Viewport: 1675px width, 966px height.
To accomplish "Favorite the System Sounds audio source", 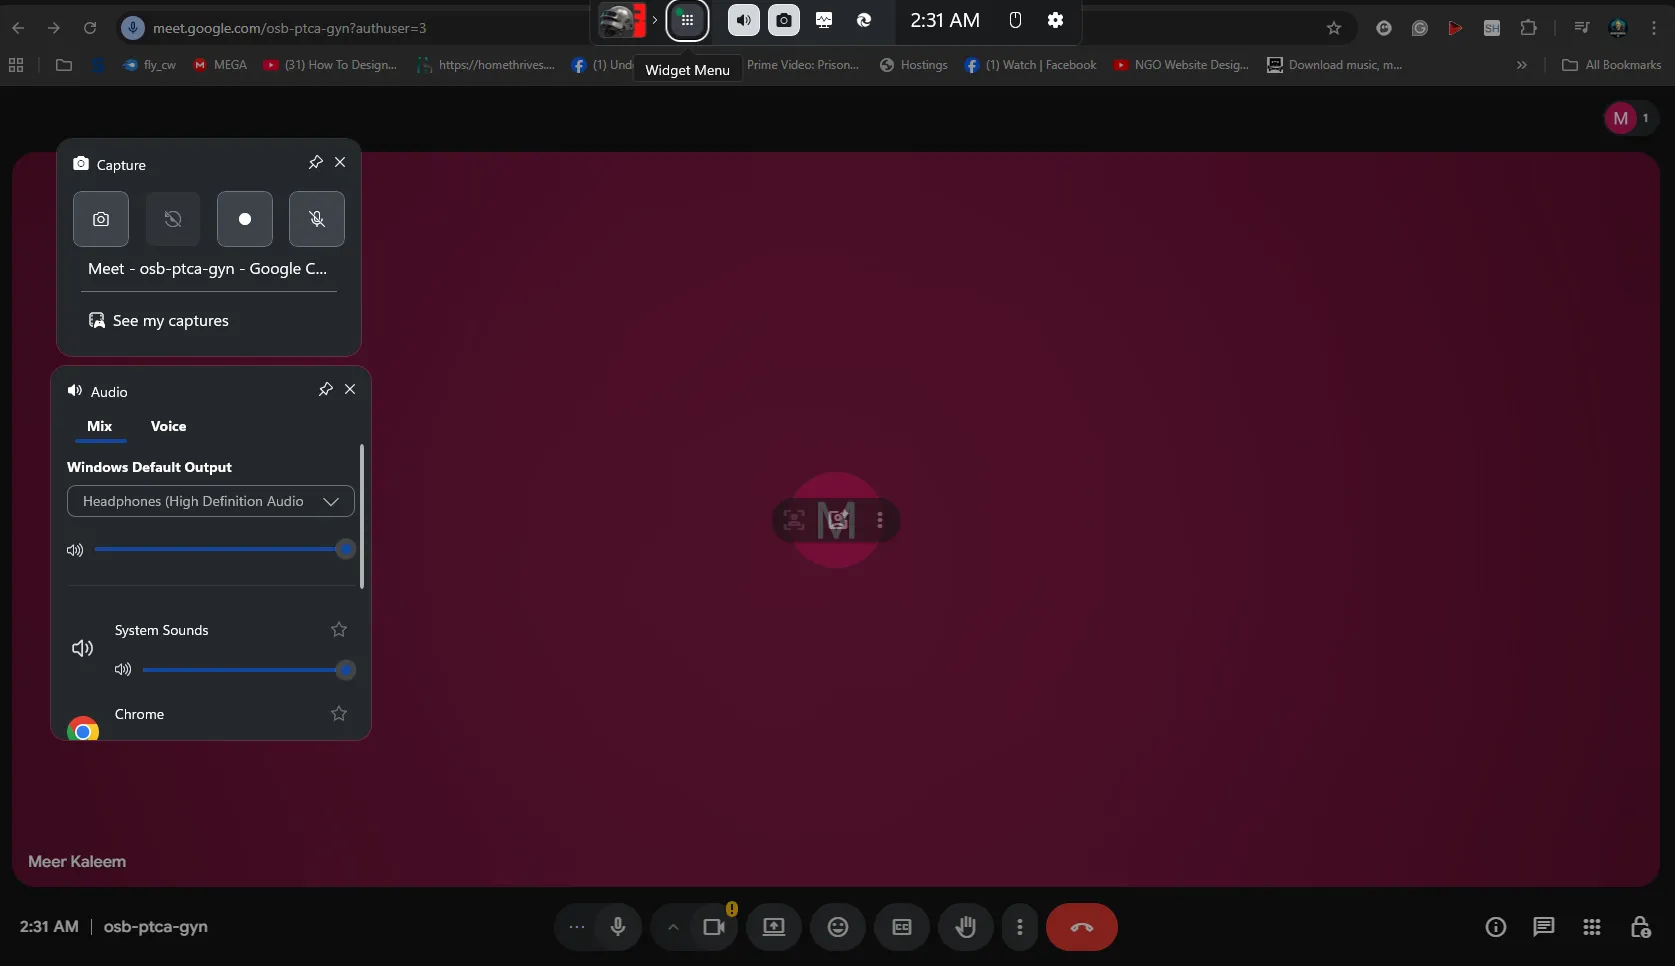I will (x=339, y=630).
